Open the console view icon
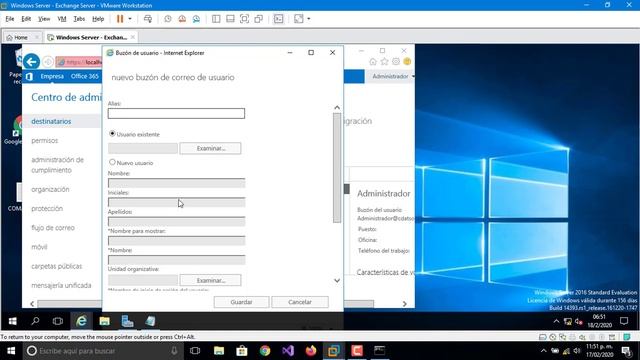The height and width of the screenshot is (360, 640). coord(278,19)
